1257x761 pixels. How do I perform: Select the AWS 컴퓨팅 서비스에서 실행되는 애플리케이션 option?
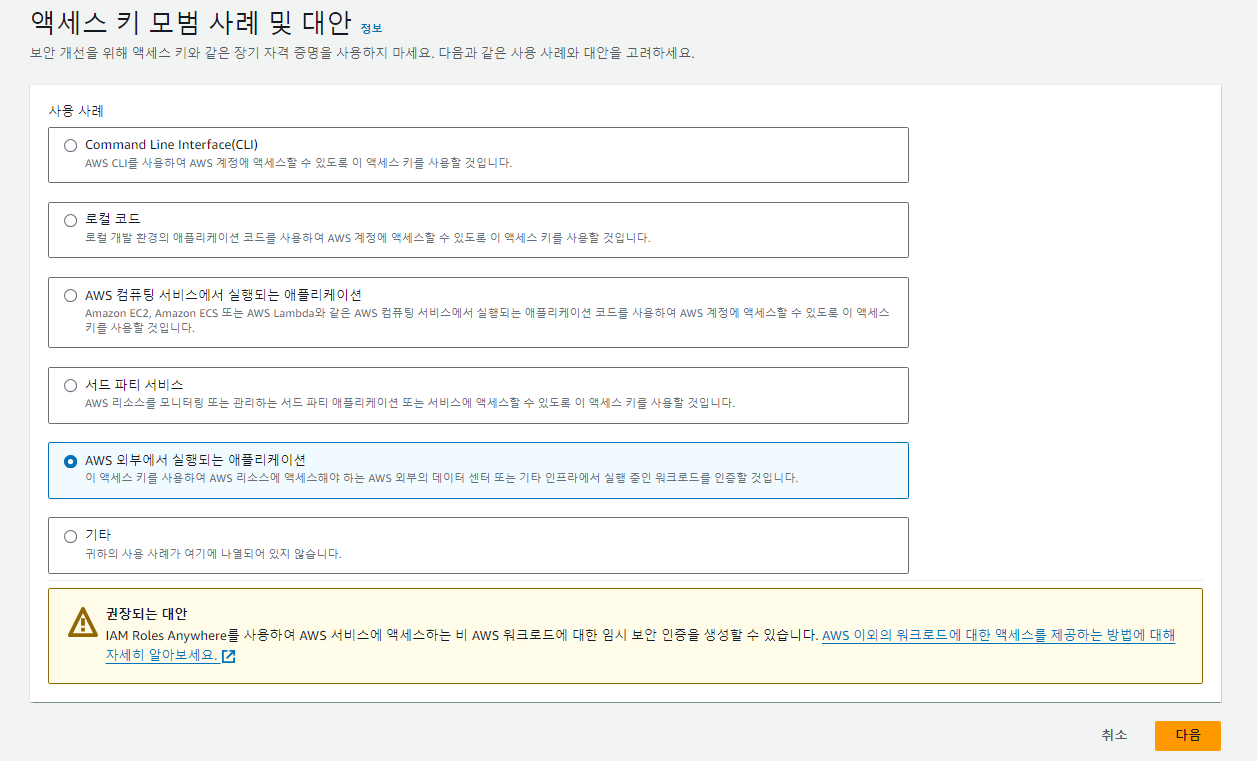pyautogui.click(x=70, y=294)
